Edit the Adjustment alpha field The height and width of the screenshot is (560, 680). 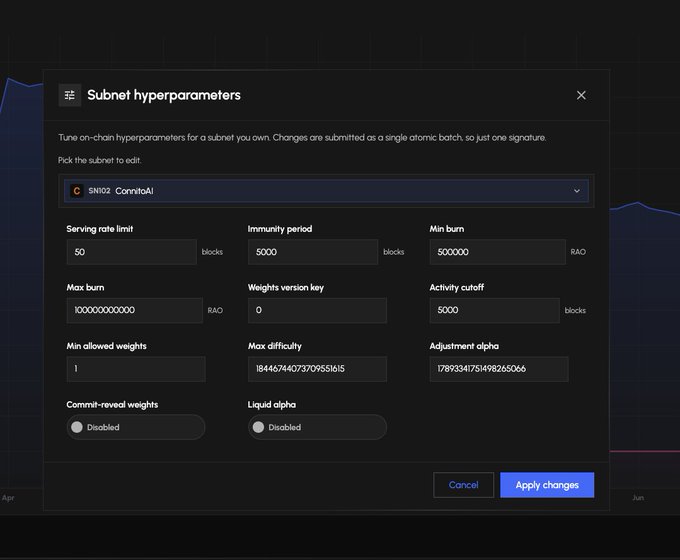499,369
